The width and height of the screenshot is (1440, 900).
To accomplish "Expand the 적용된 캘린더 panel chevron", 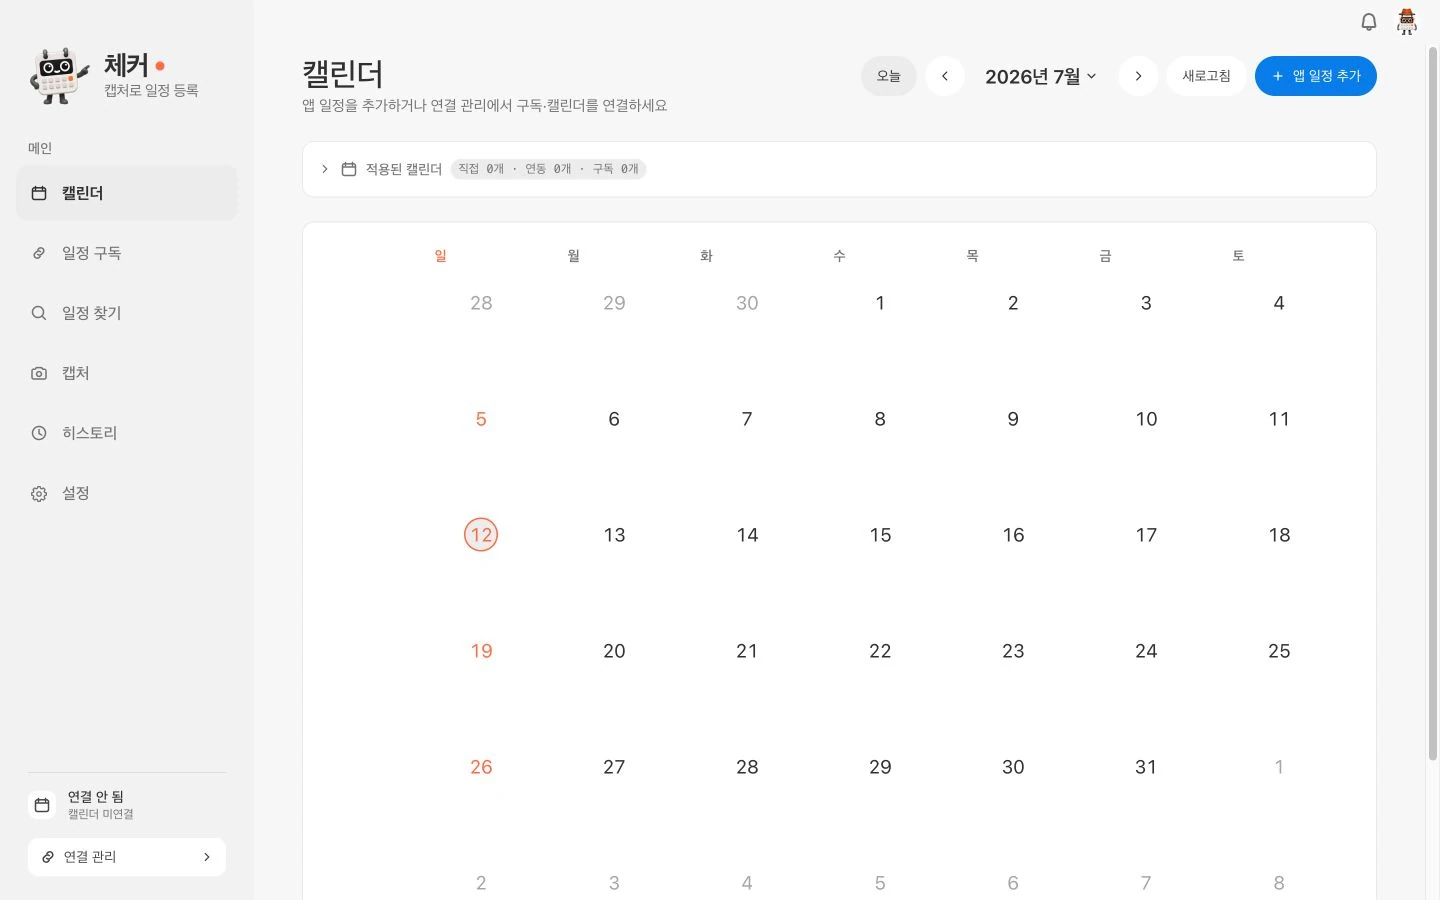I will (325, 169).
